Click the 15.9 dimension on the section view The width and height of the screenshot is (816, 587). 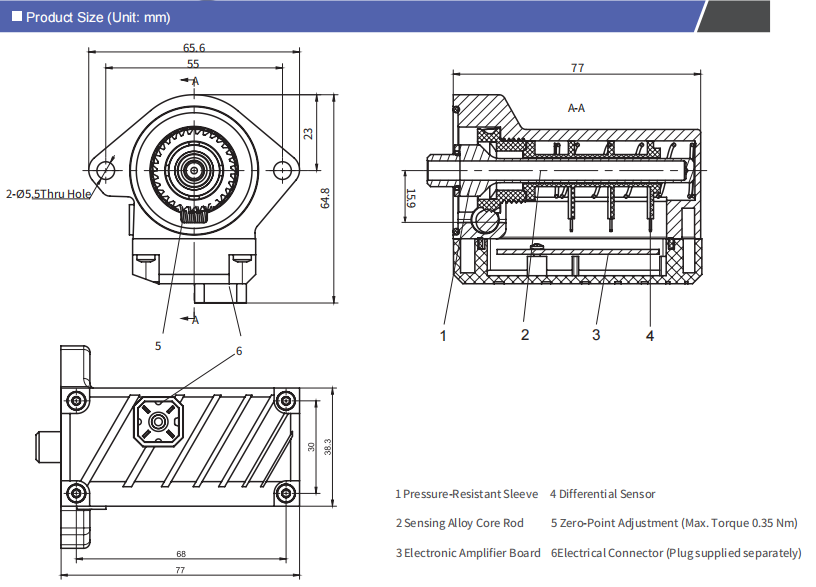410,196
